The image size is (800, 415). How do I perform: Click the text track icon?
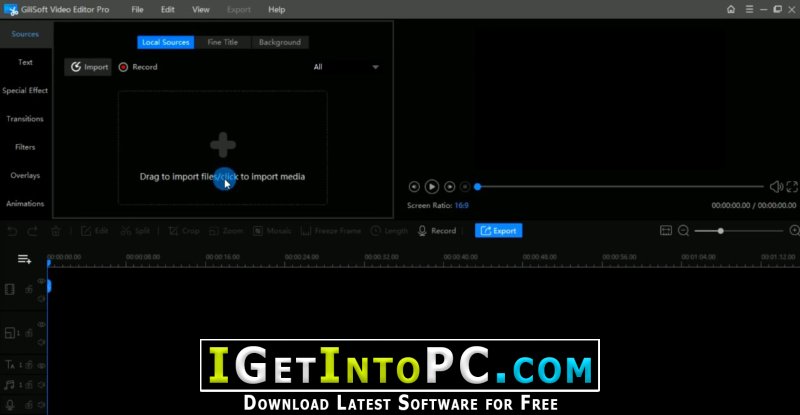pos(10,364)
